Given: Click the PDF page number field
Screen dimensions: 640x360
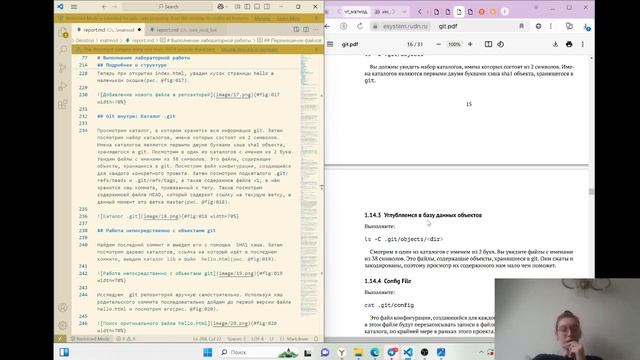Looking at the screenshot, I should (x=410, y=44).
